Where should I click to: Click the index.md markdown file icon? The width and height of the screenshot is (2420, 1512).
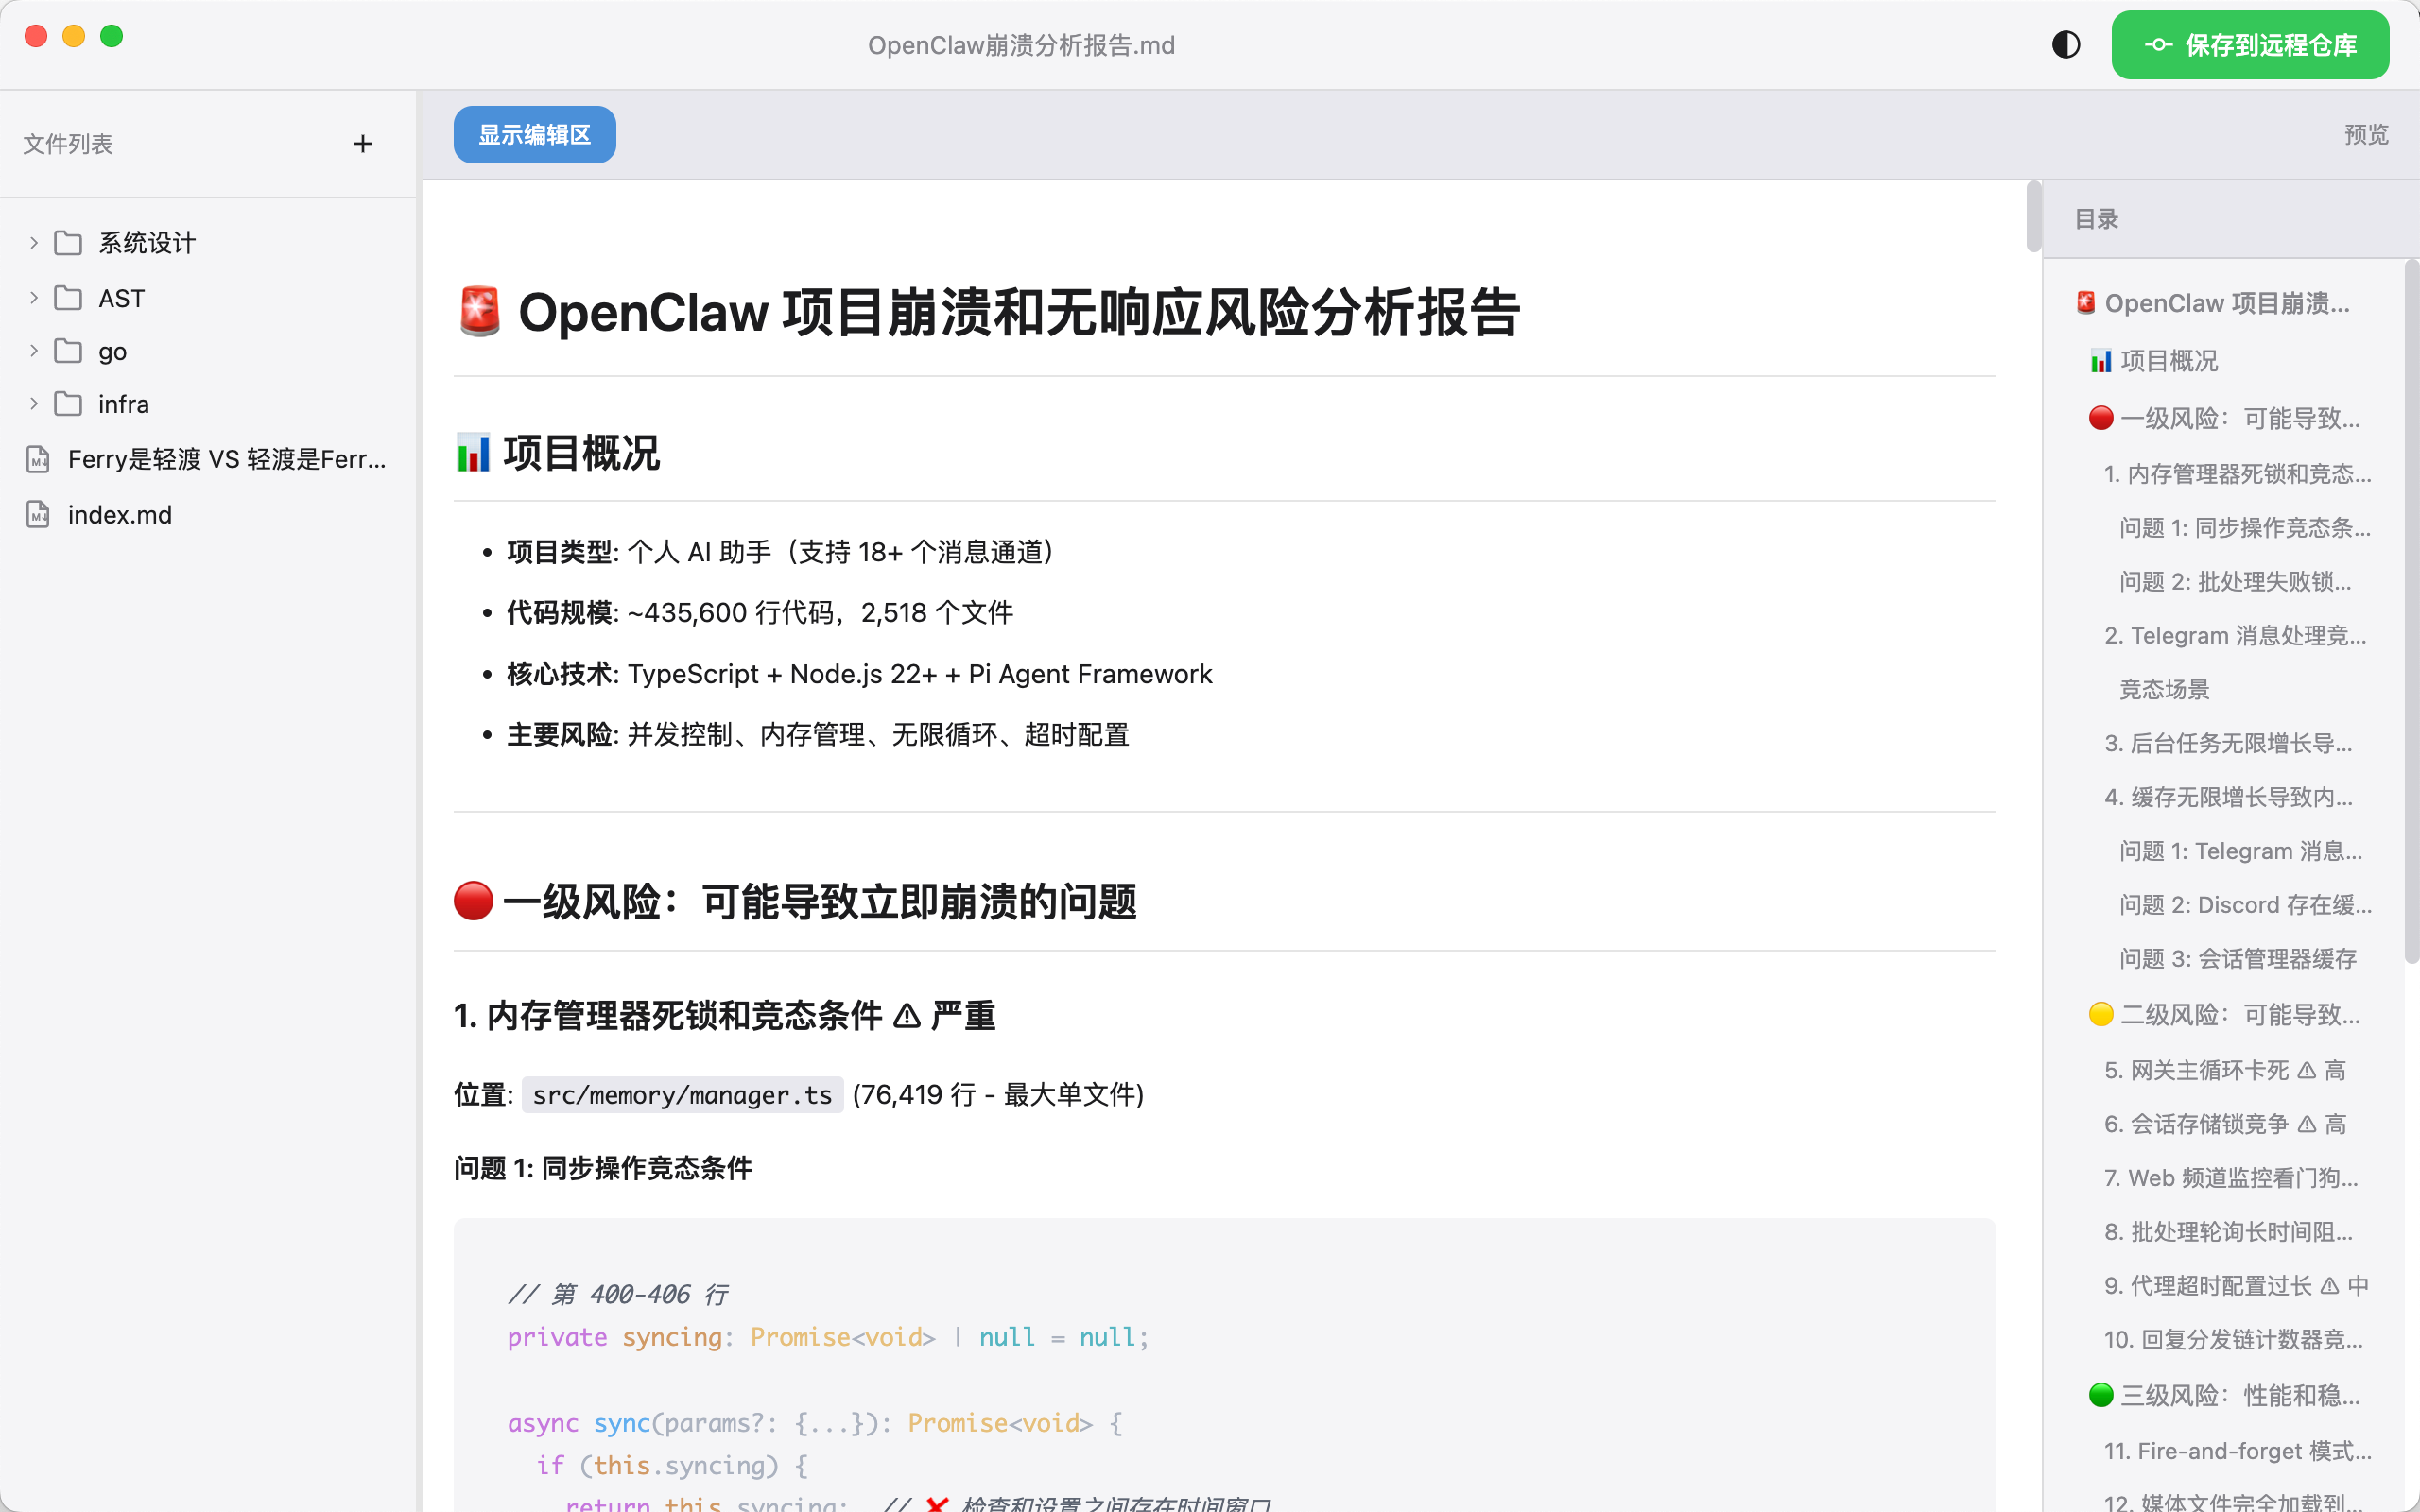click(38, 515)
